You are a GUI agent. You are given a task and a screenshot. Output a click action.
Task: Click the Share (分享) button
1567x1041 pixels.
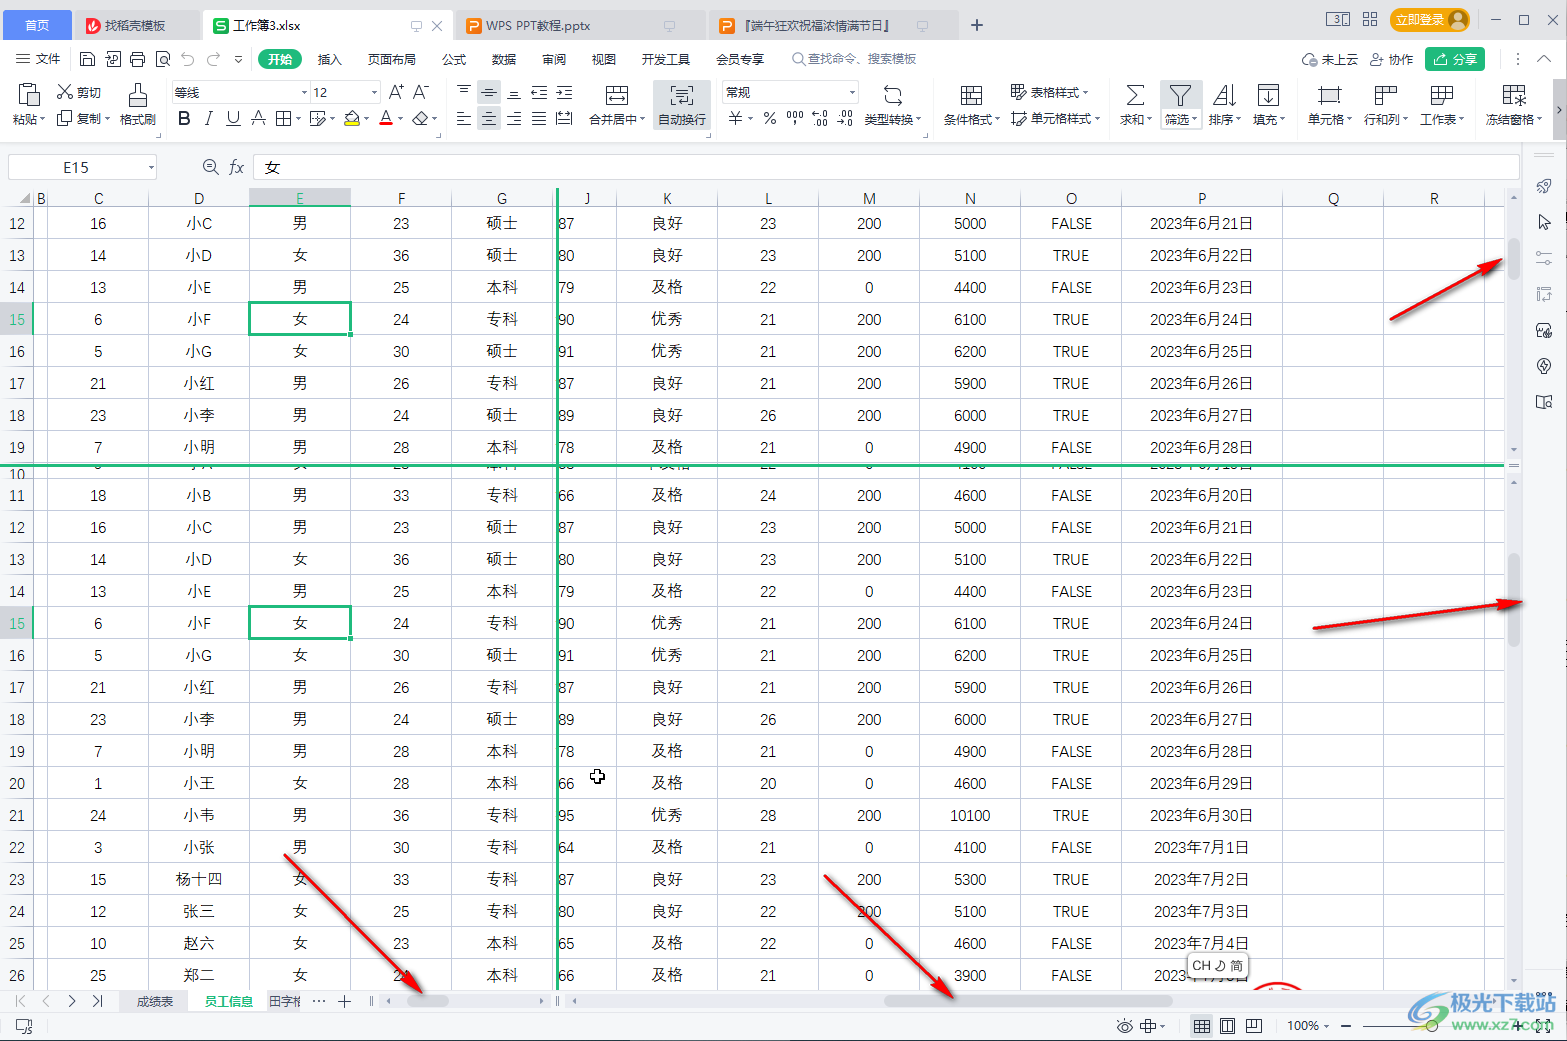tap(1455, 59)
